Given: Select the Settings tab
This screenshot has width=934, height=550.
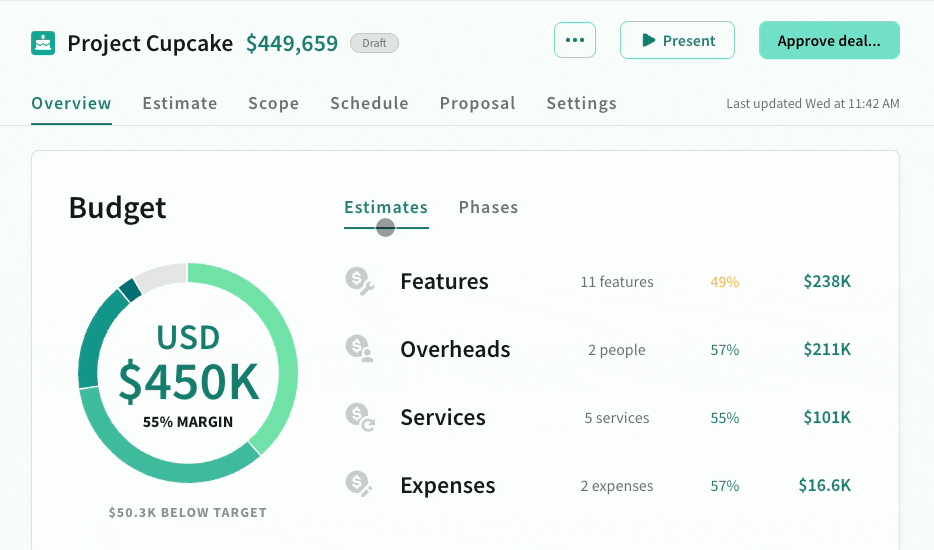Looking at the screenshot, I should tap(581, 103).
